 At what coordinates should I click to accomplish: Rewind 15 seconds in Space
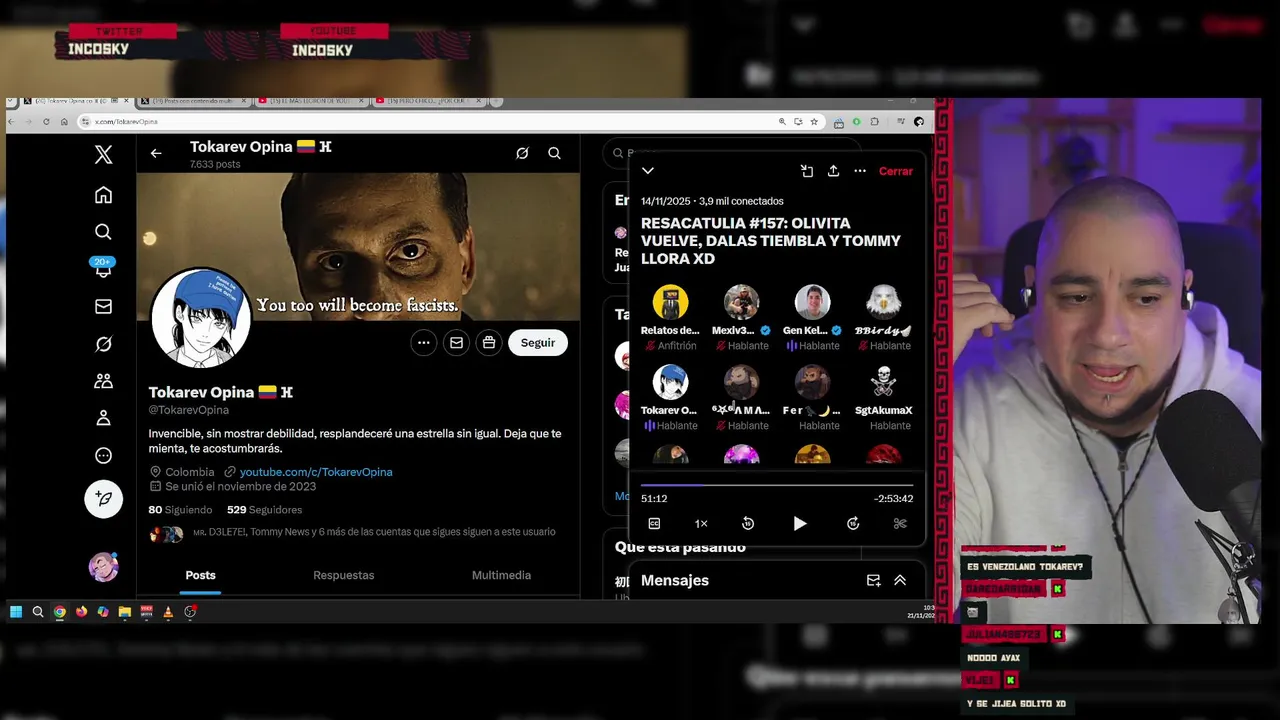748,524
